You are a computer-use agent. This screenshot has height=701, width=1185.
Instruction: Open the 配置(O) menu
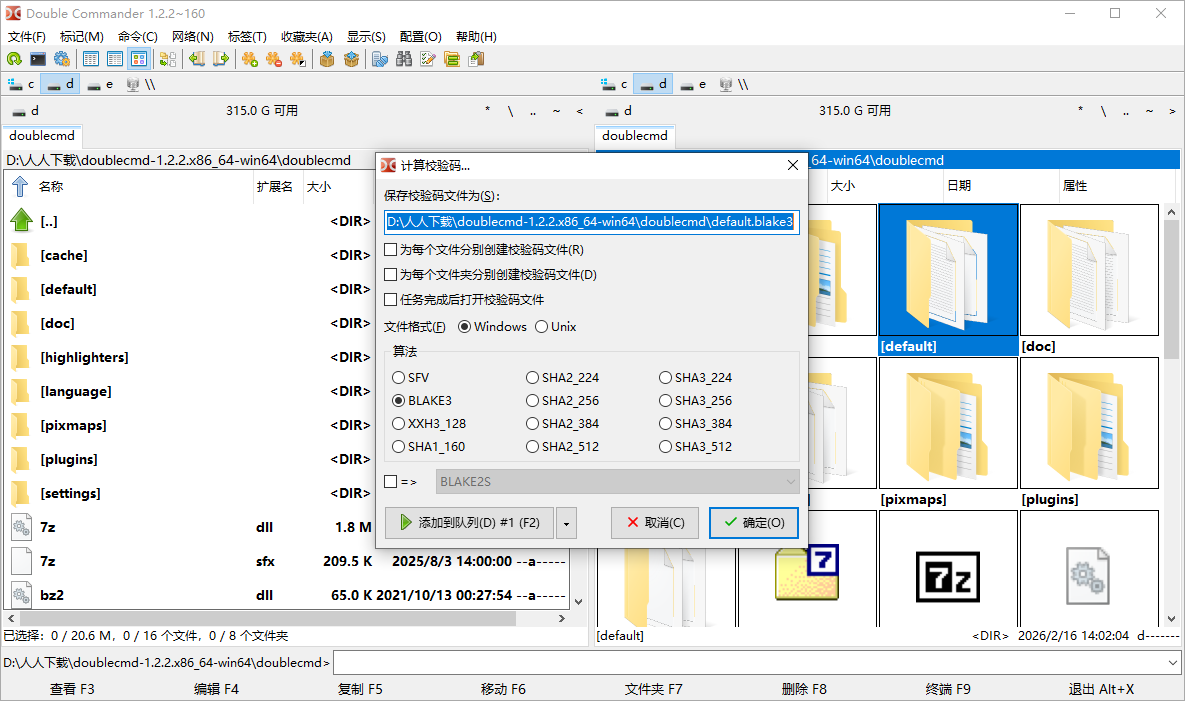420,36
